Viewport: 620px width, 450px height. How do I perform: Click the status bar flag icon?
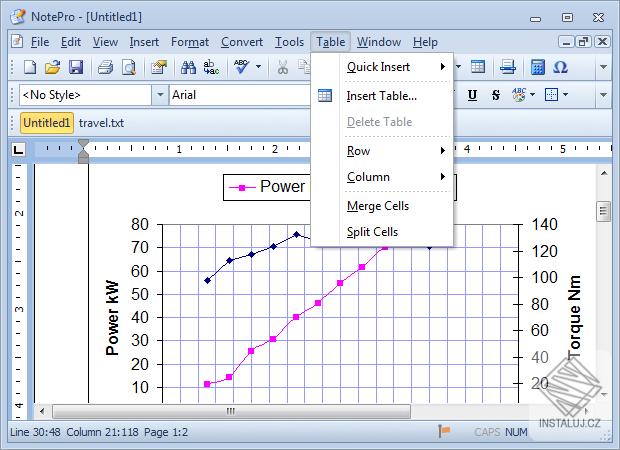tap(444, 431)
